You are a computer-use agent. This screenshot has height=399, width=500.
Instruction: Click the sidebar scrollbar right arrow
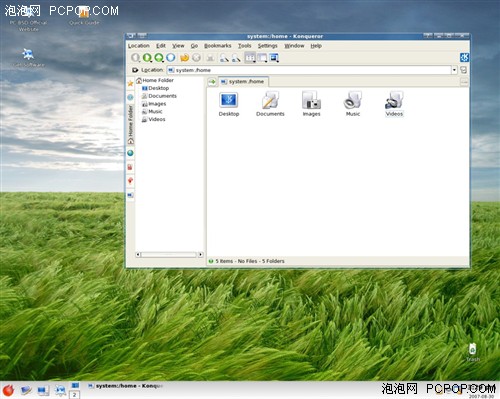[200, 255]
